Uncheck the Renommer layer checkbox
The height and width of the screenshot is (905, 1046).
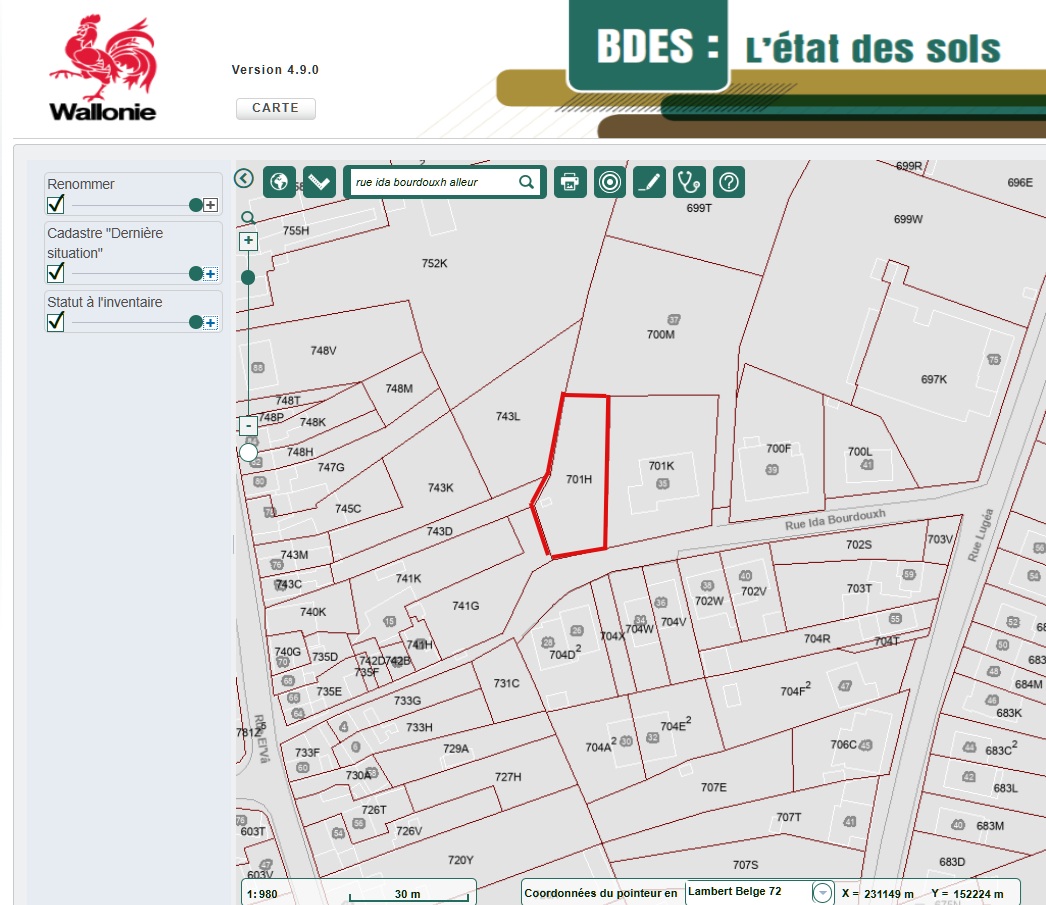pyautogui.click(x=56, y=205)
